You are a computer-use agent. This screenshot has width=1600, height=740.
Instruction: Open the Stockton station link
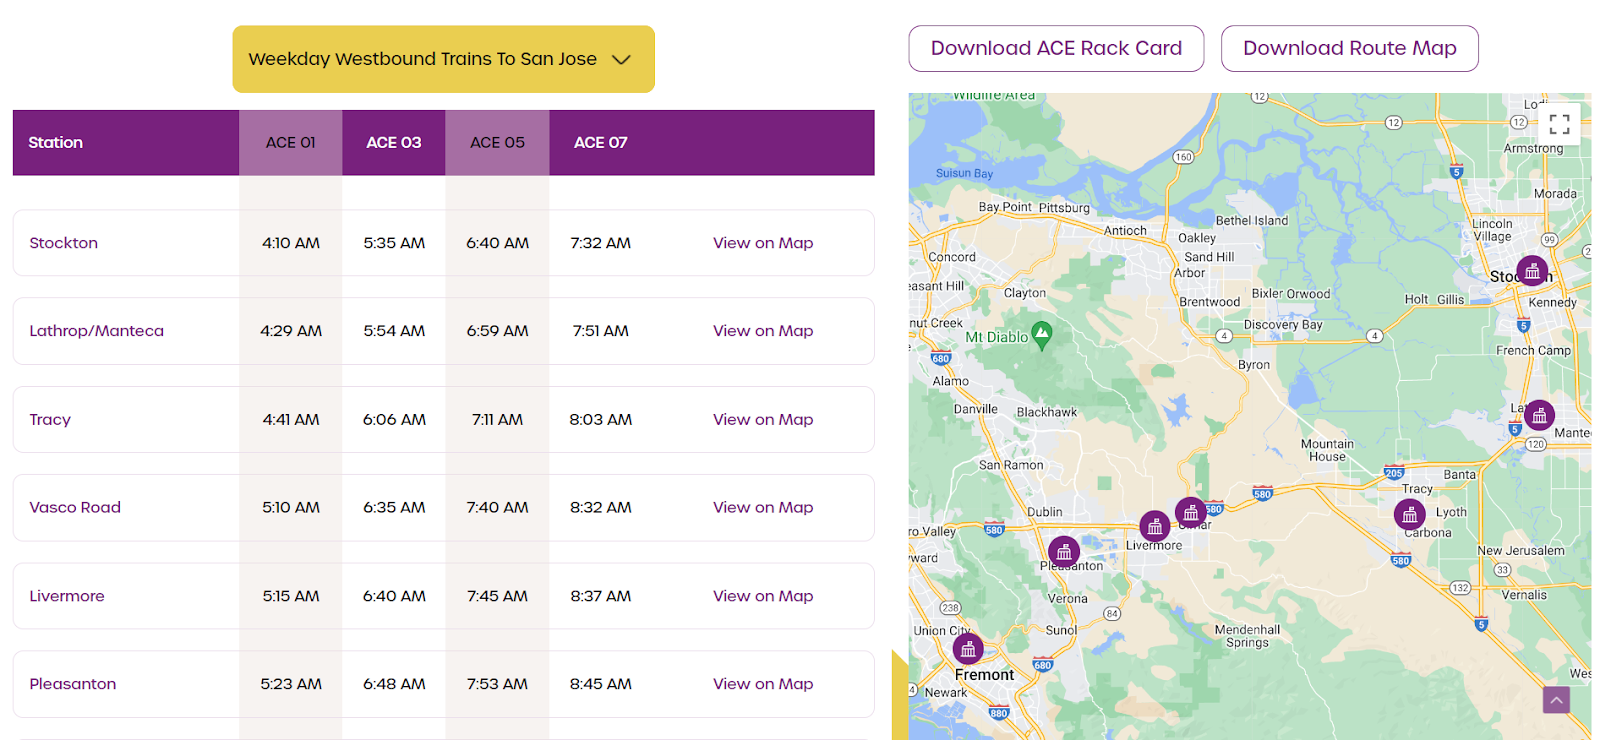64,243
